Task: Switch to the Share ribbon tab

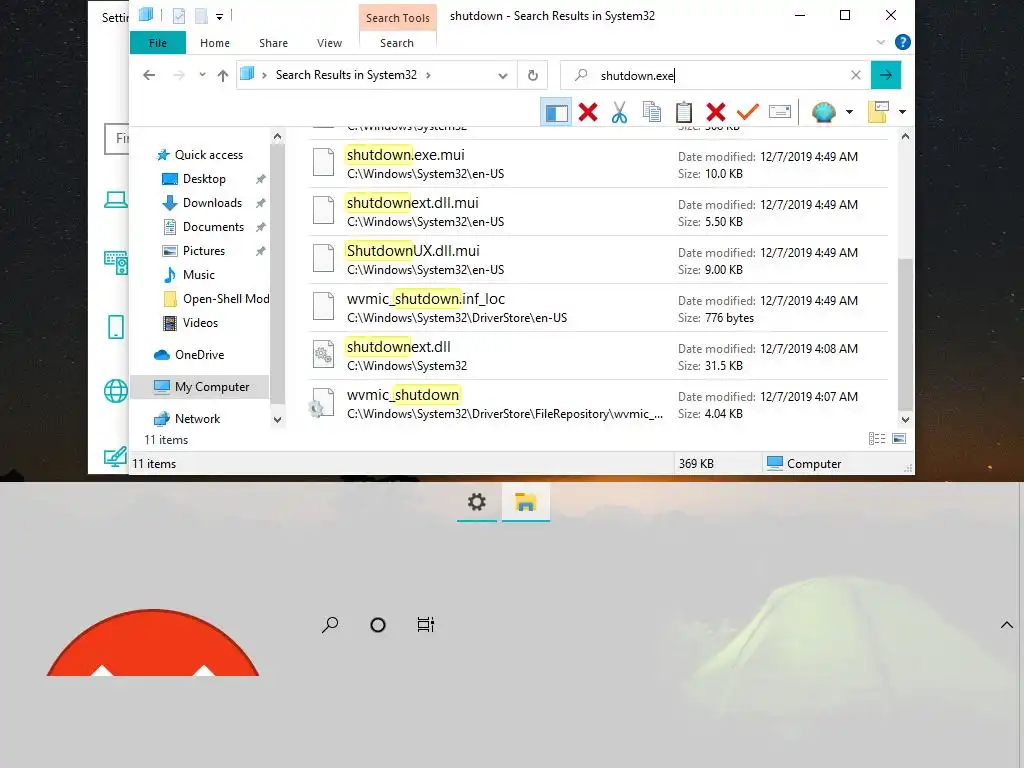Action: click(273, 43)
